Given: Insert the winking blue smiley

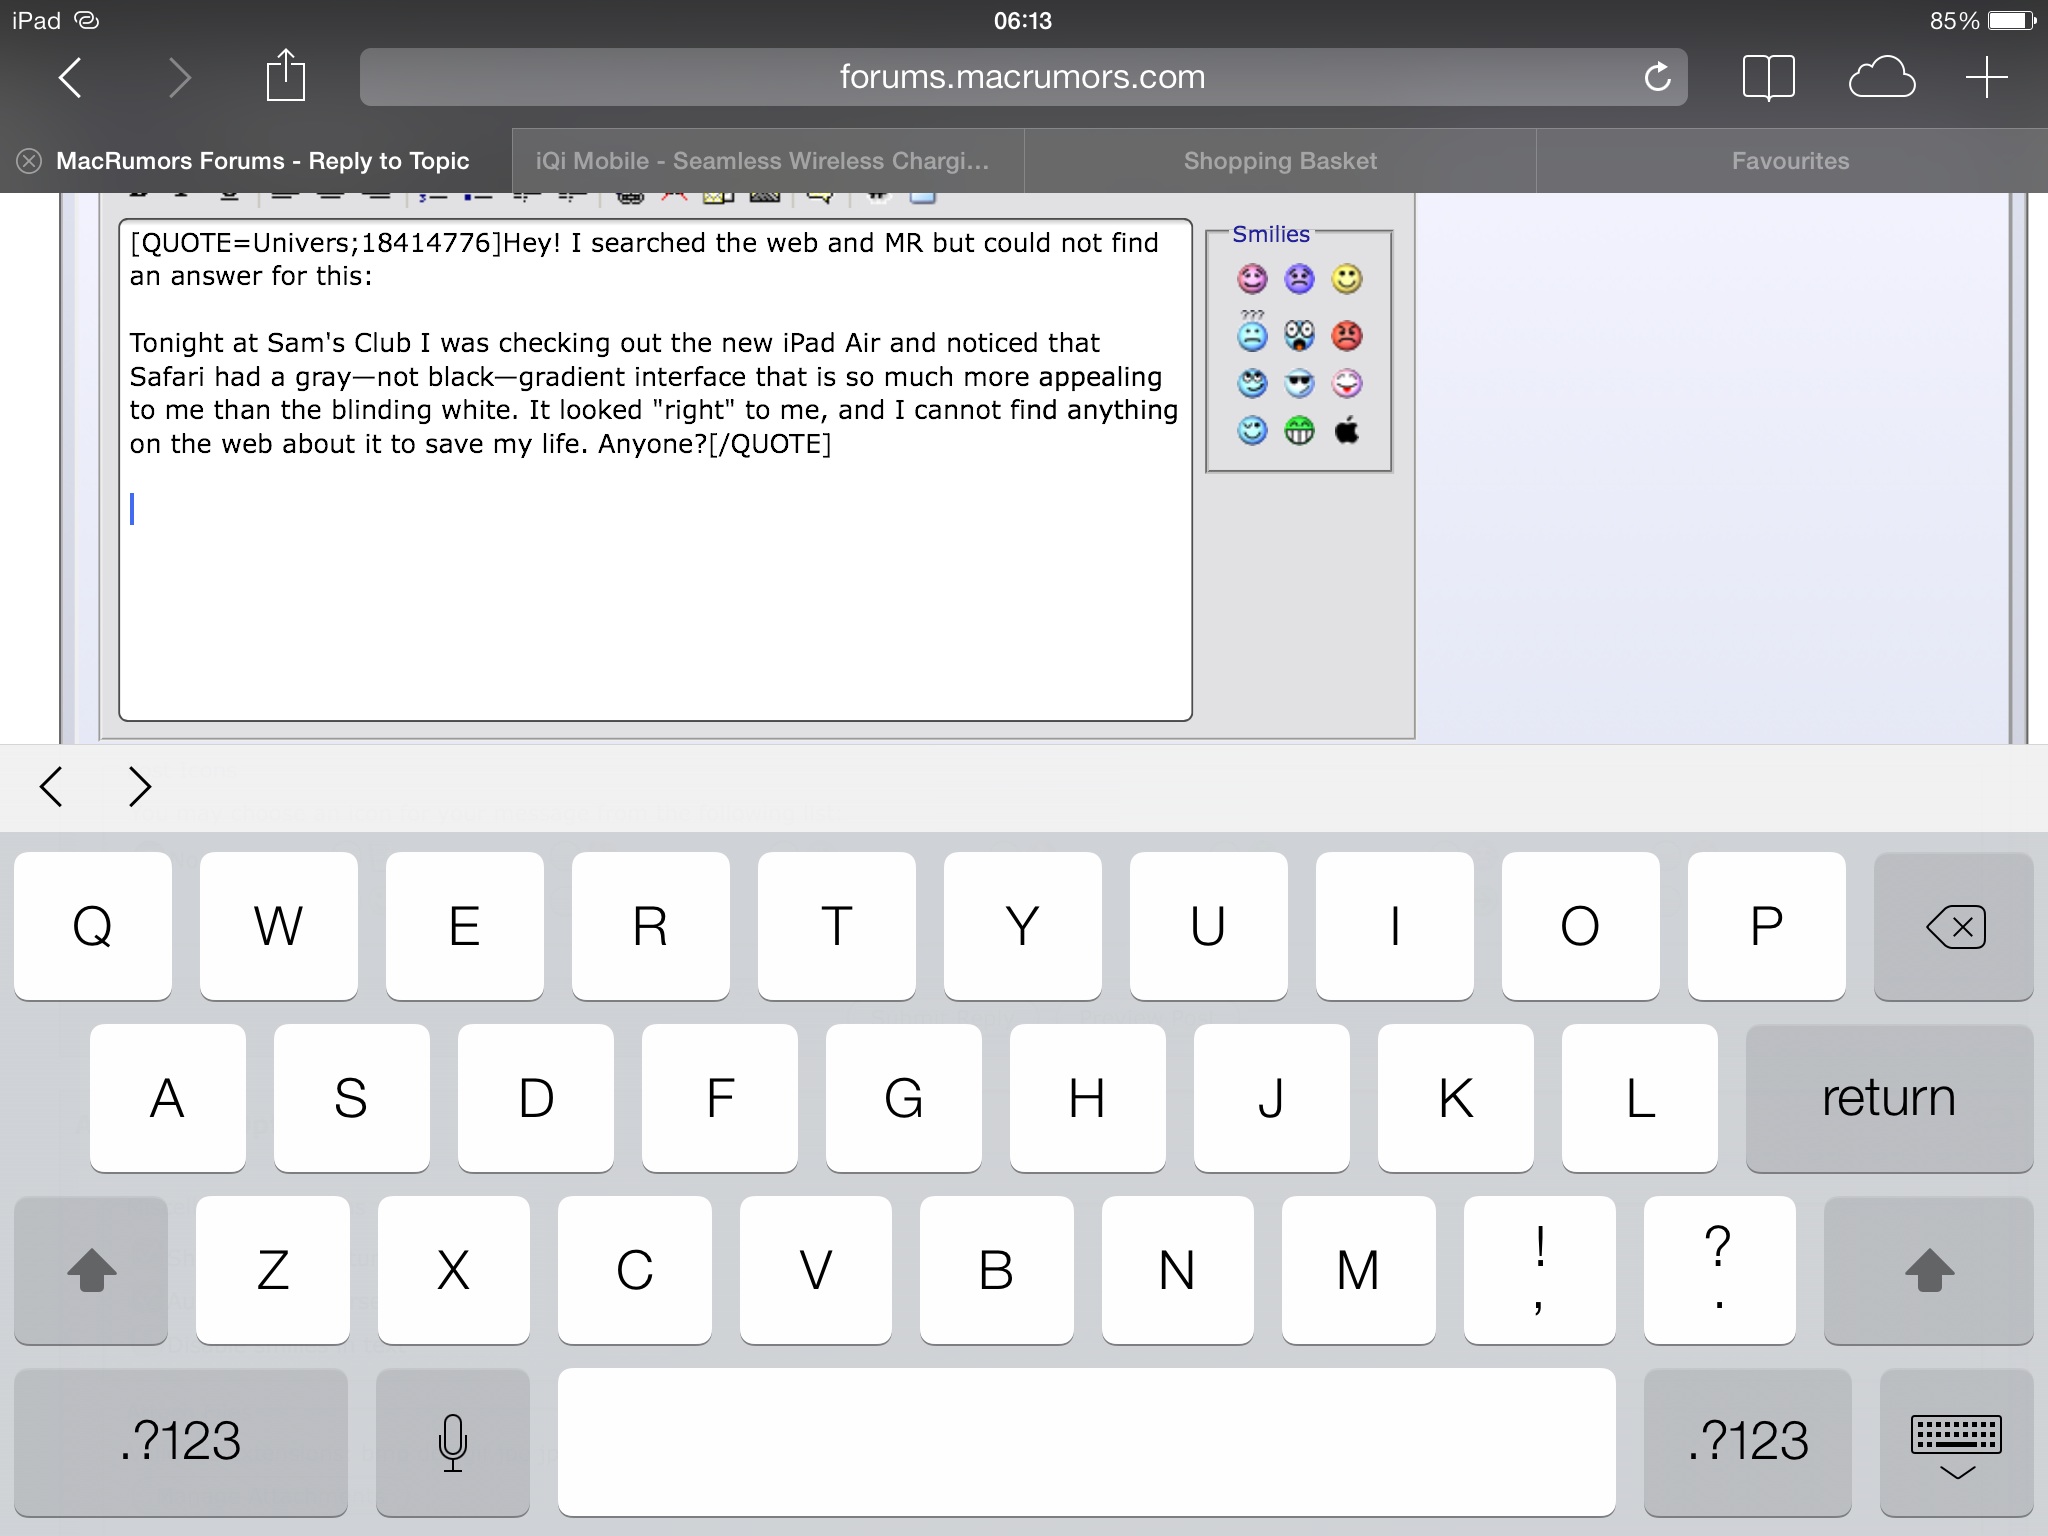Looking at the screenshot, I should pyautogui.click(x=1252, y=431).
